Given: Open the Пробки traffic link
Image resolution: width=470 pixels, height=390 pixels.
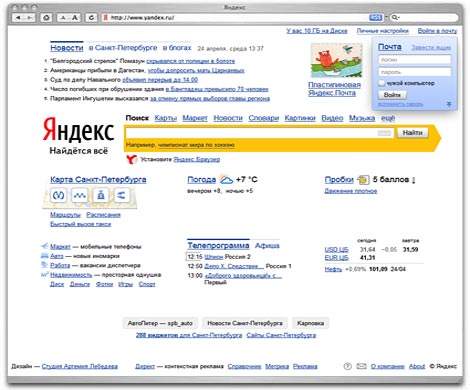Looking at the screenshot, I should (339, 180).
